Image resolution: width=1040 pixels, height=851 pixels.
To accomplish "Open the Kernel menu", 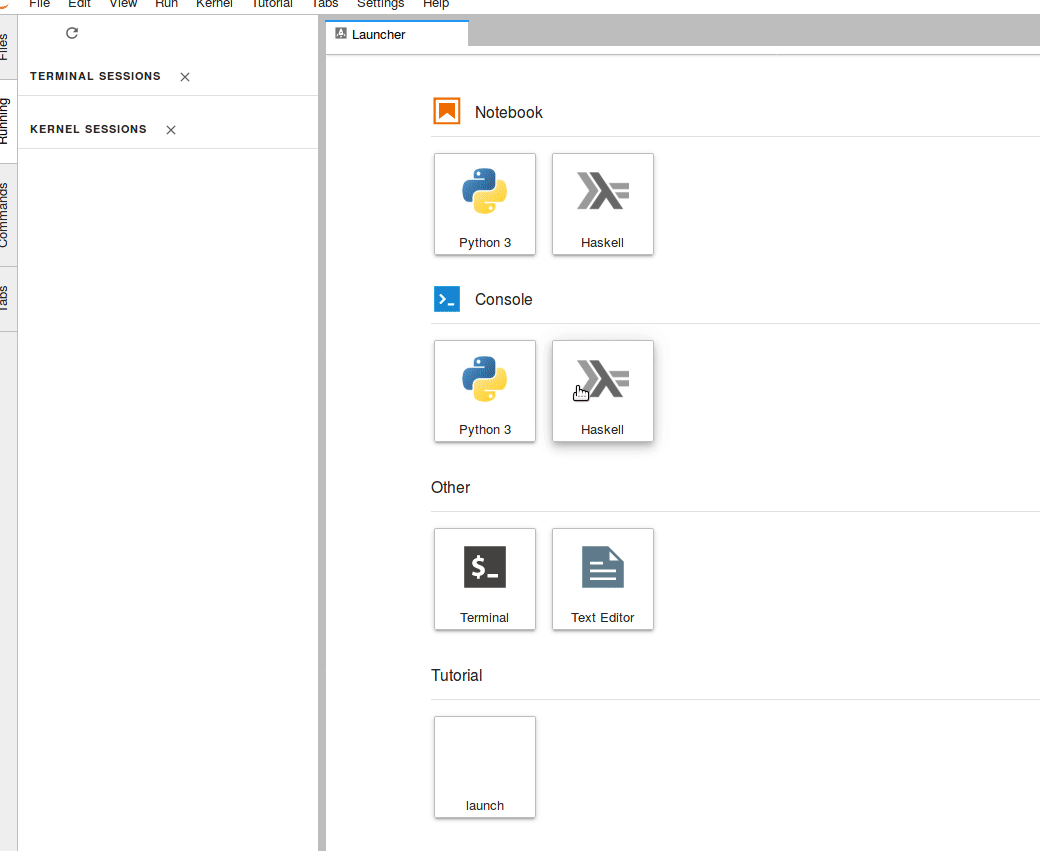I will pyautogui.click(x=214, y=4).
